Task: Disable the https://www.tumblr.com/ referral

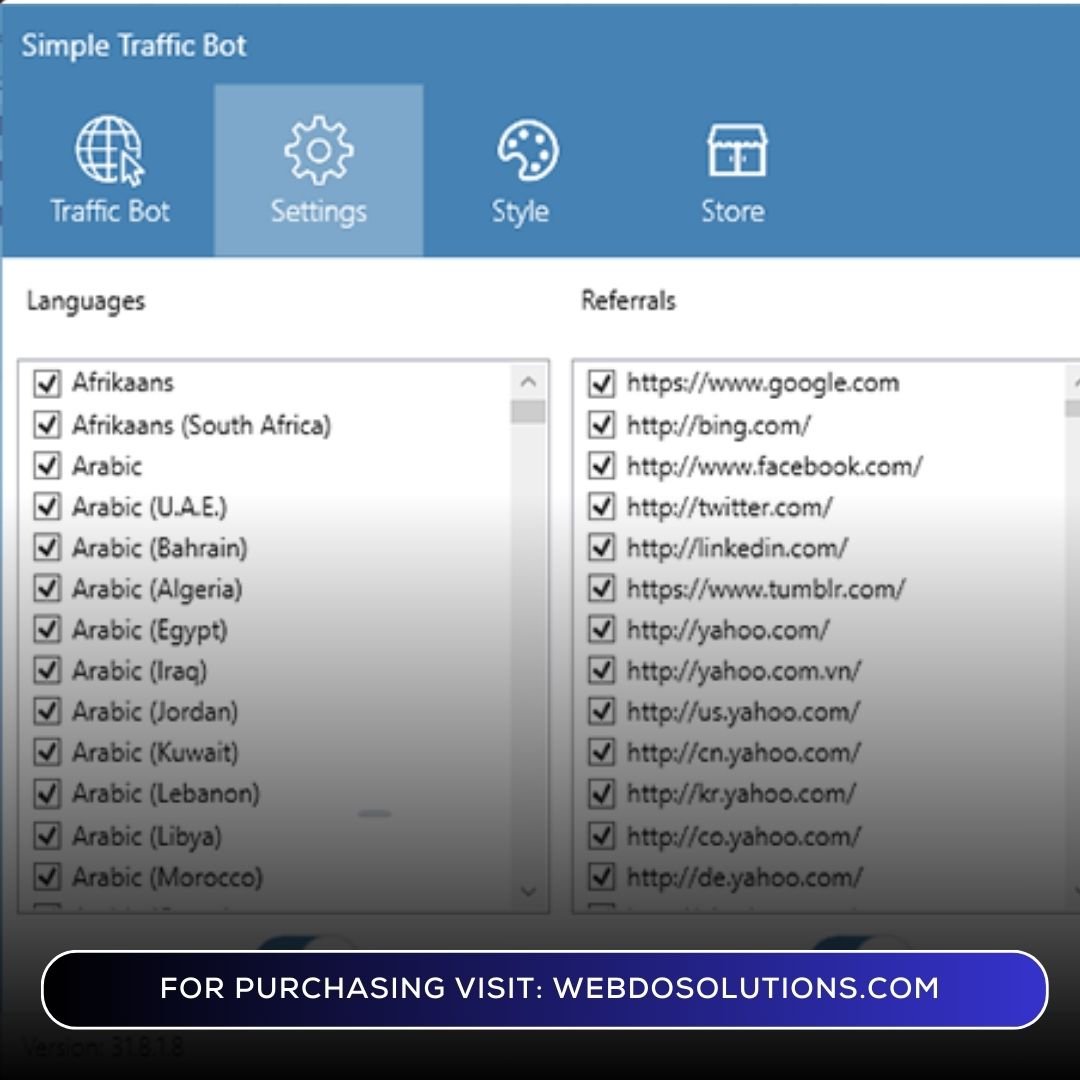Action: (x=601, y=589)
